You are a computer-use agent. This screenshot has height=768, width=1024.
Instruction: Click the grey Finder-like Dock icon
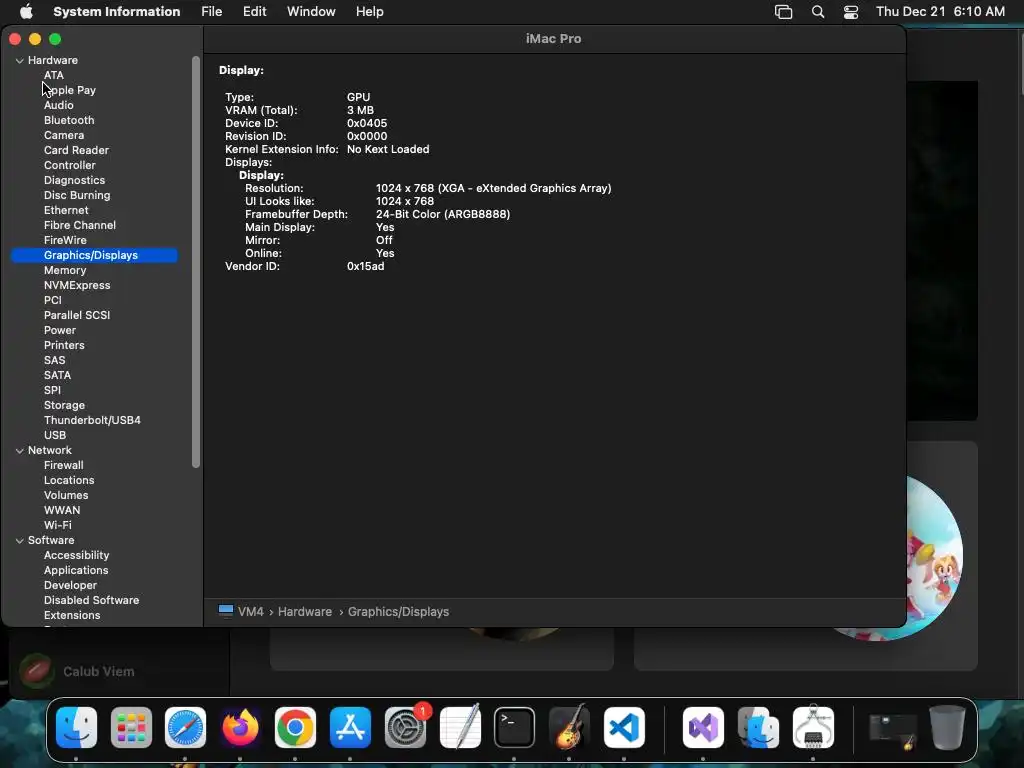pyautogui.click(x=758, y=728)
